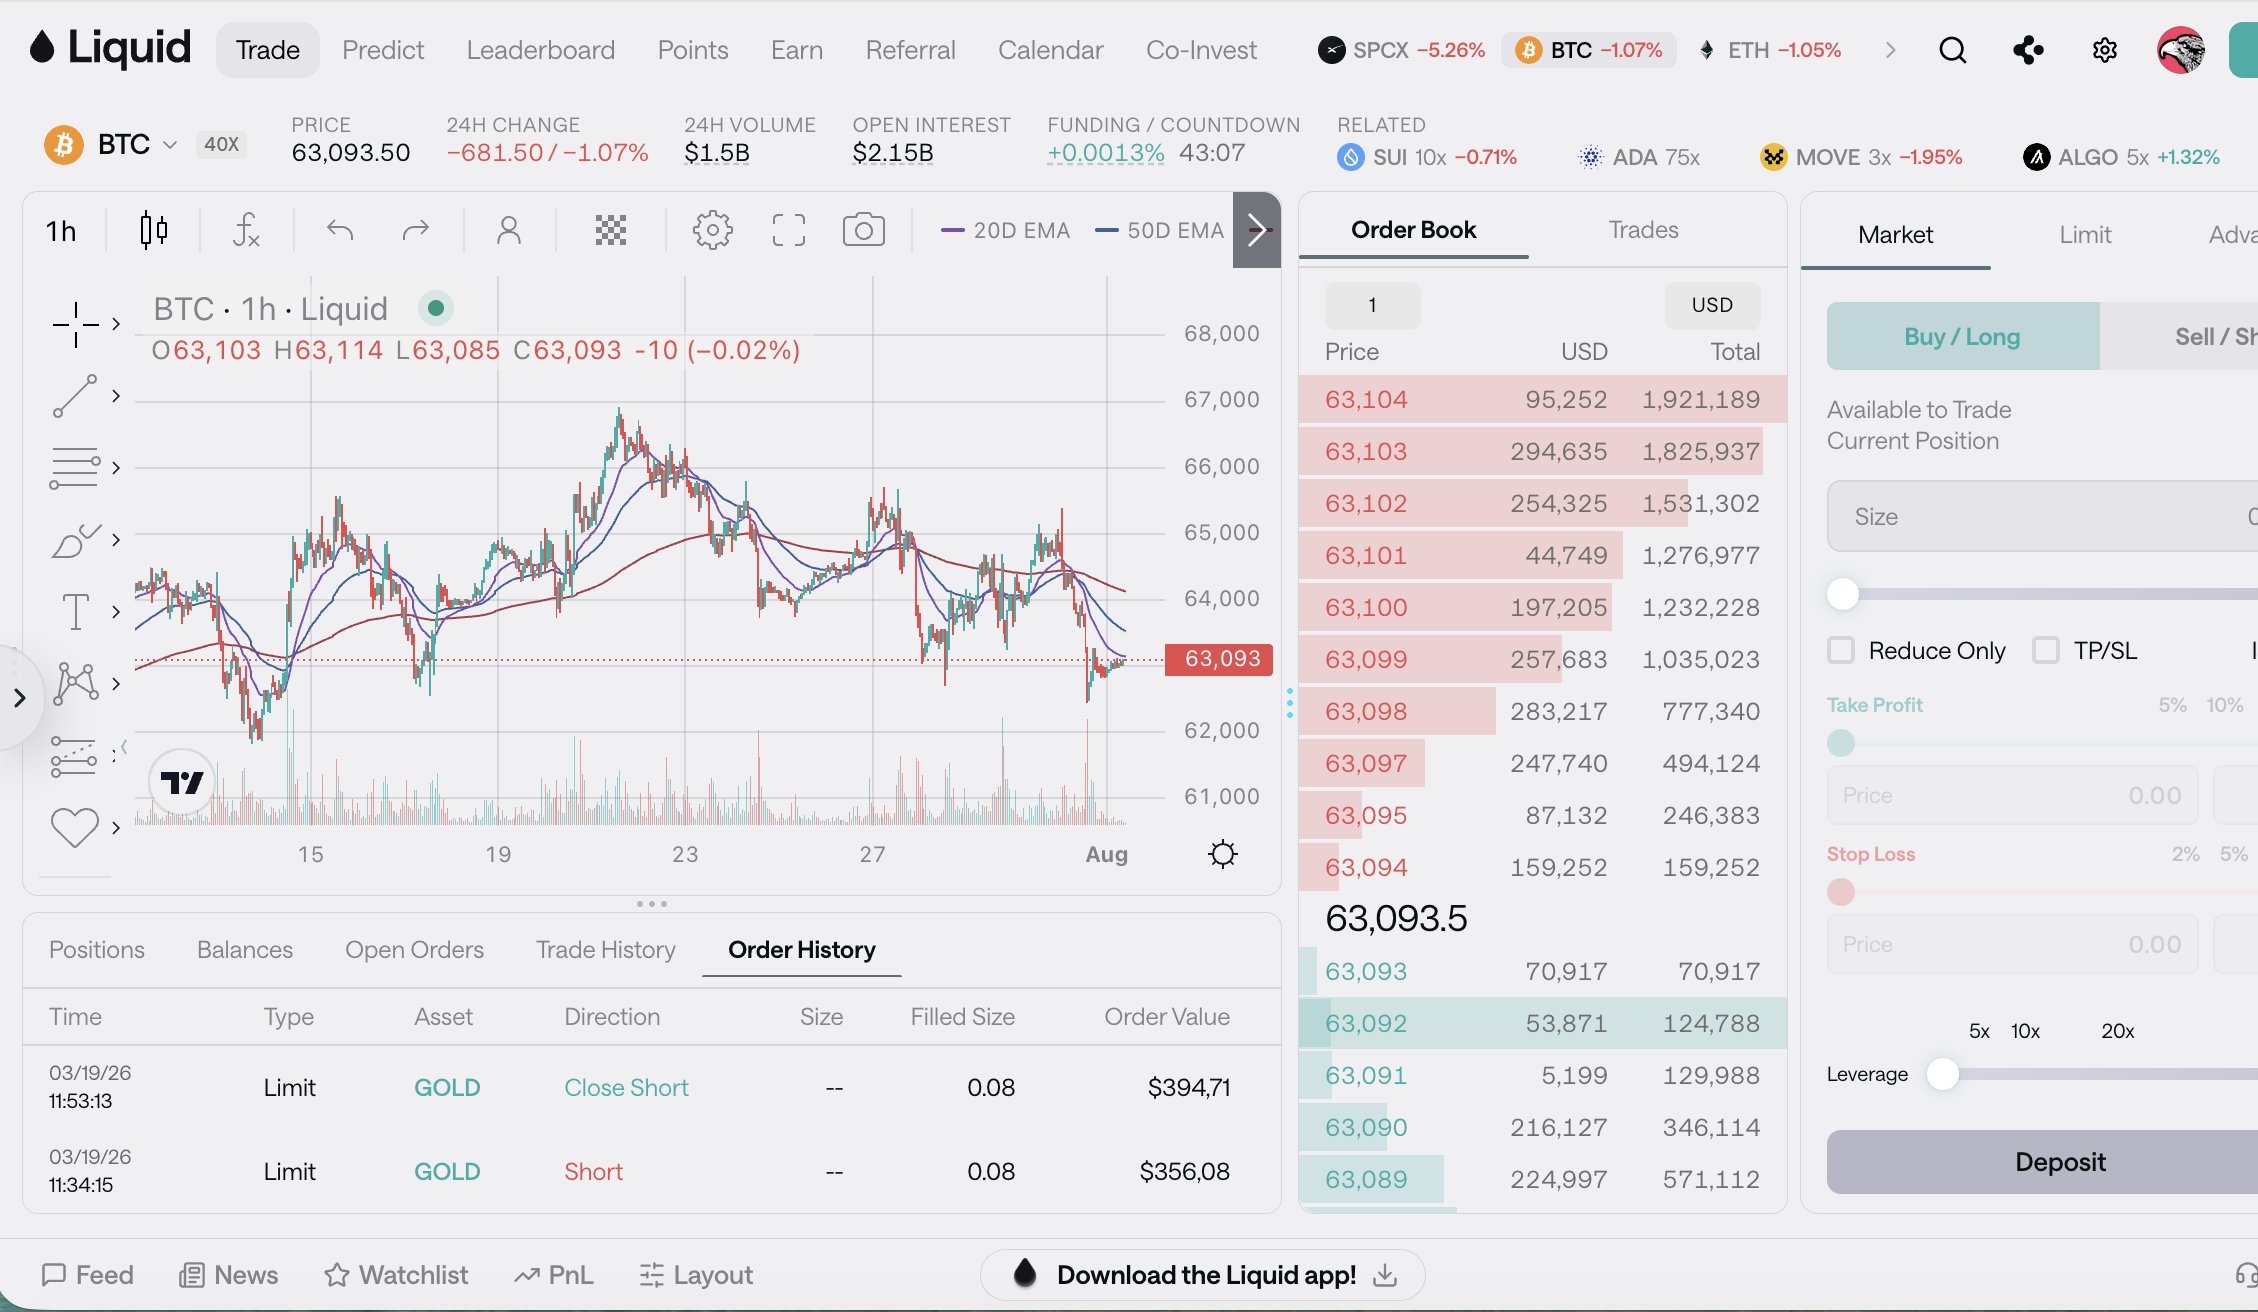Screen dimensions: 2258x1312
Task: Enter fullscreen chart mode
Action: (789, 230)
